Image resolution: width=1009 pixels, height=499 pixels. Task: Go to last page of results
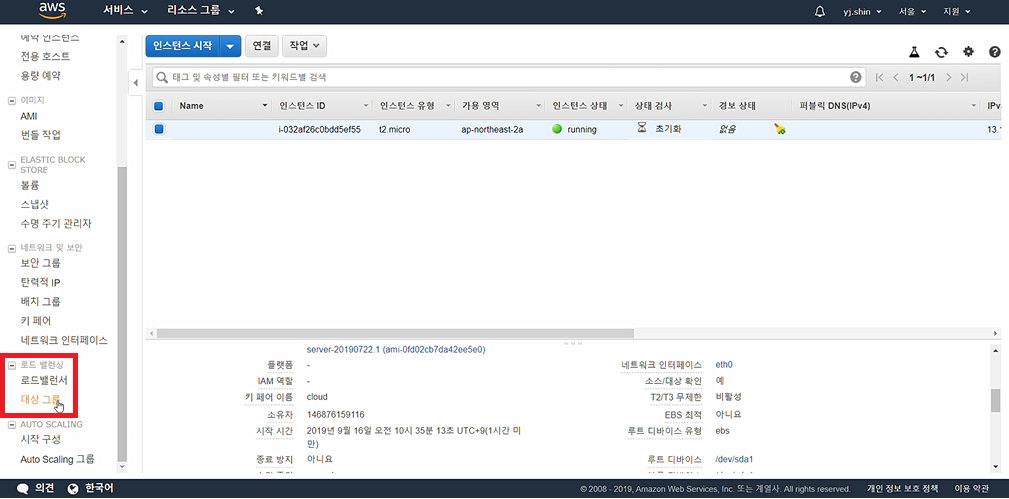[x=965, y=77]
